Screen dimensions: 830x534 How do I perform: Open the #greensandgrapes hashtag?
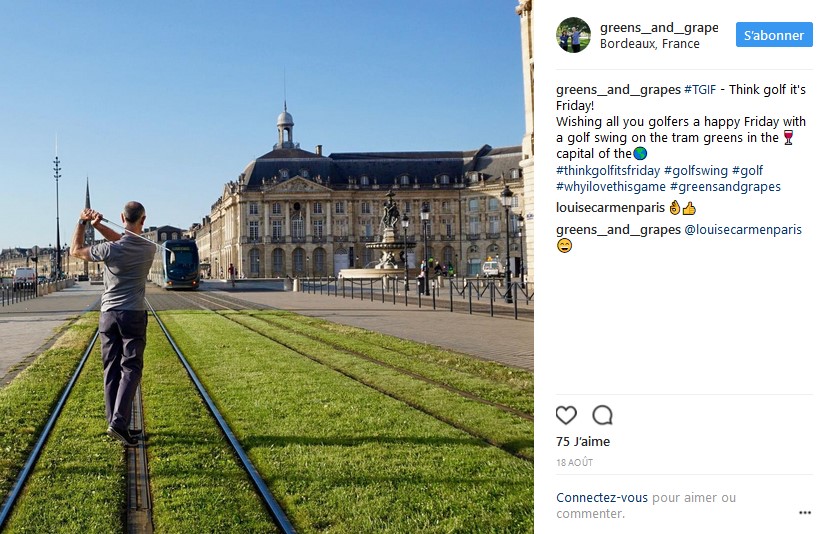725,186
